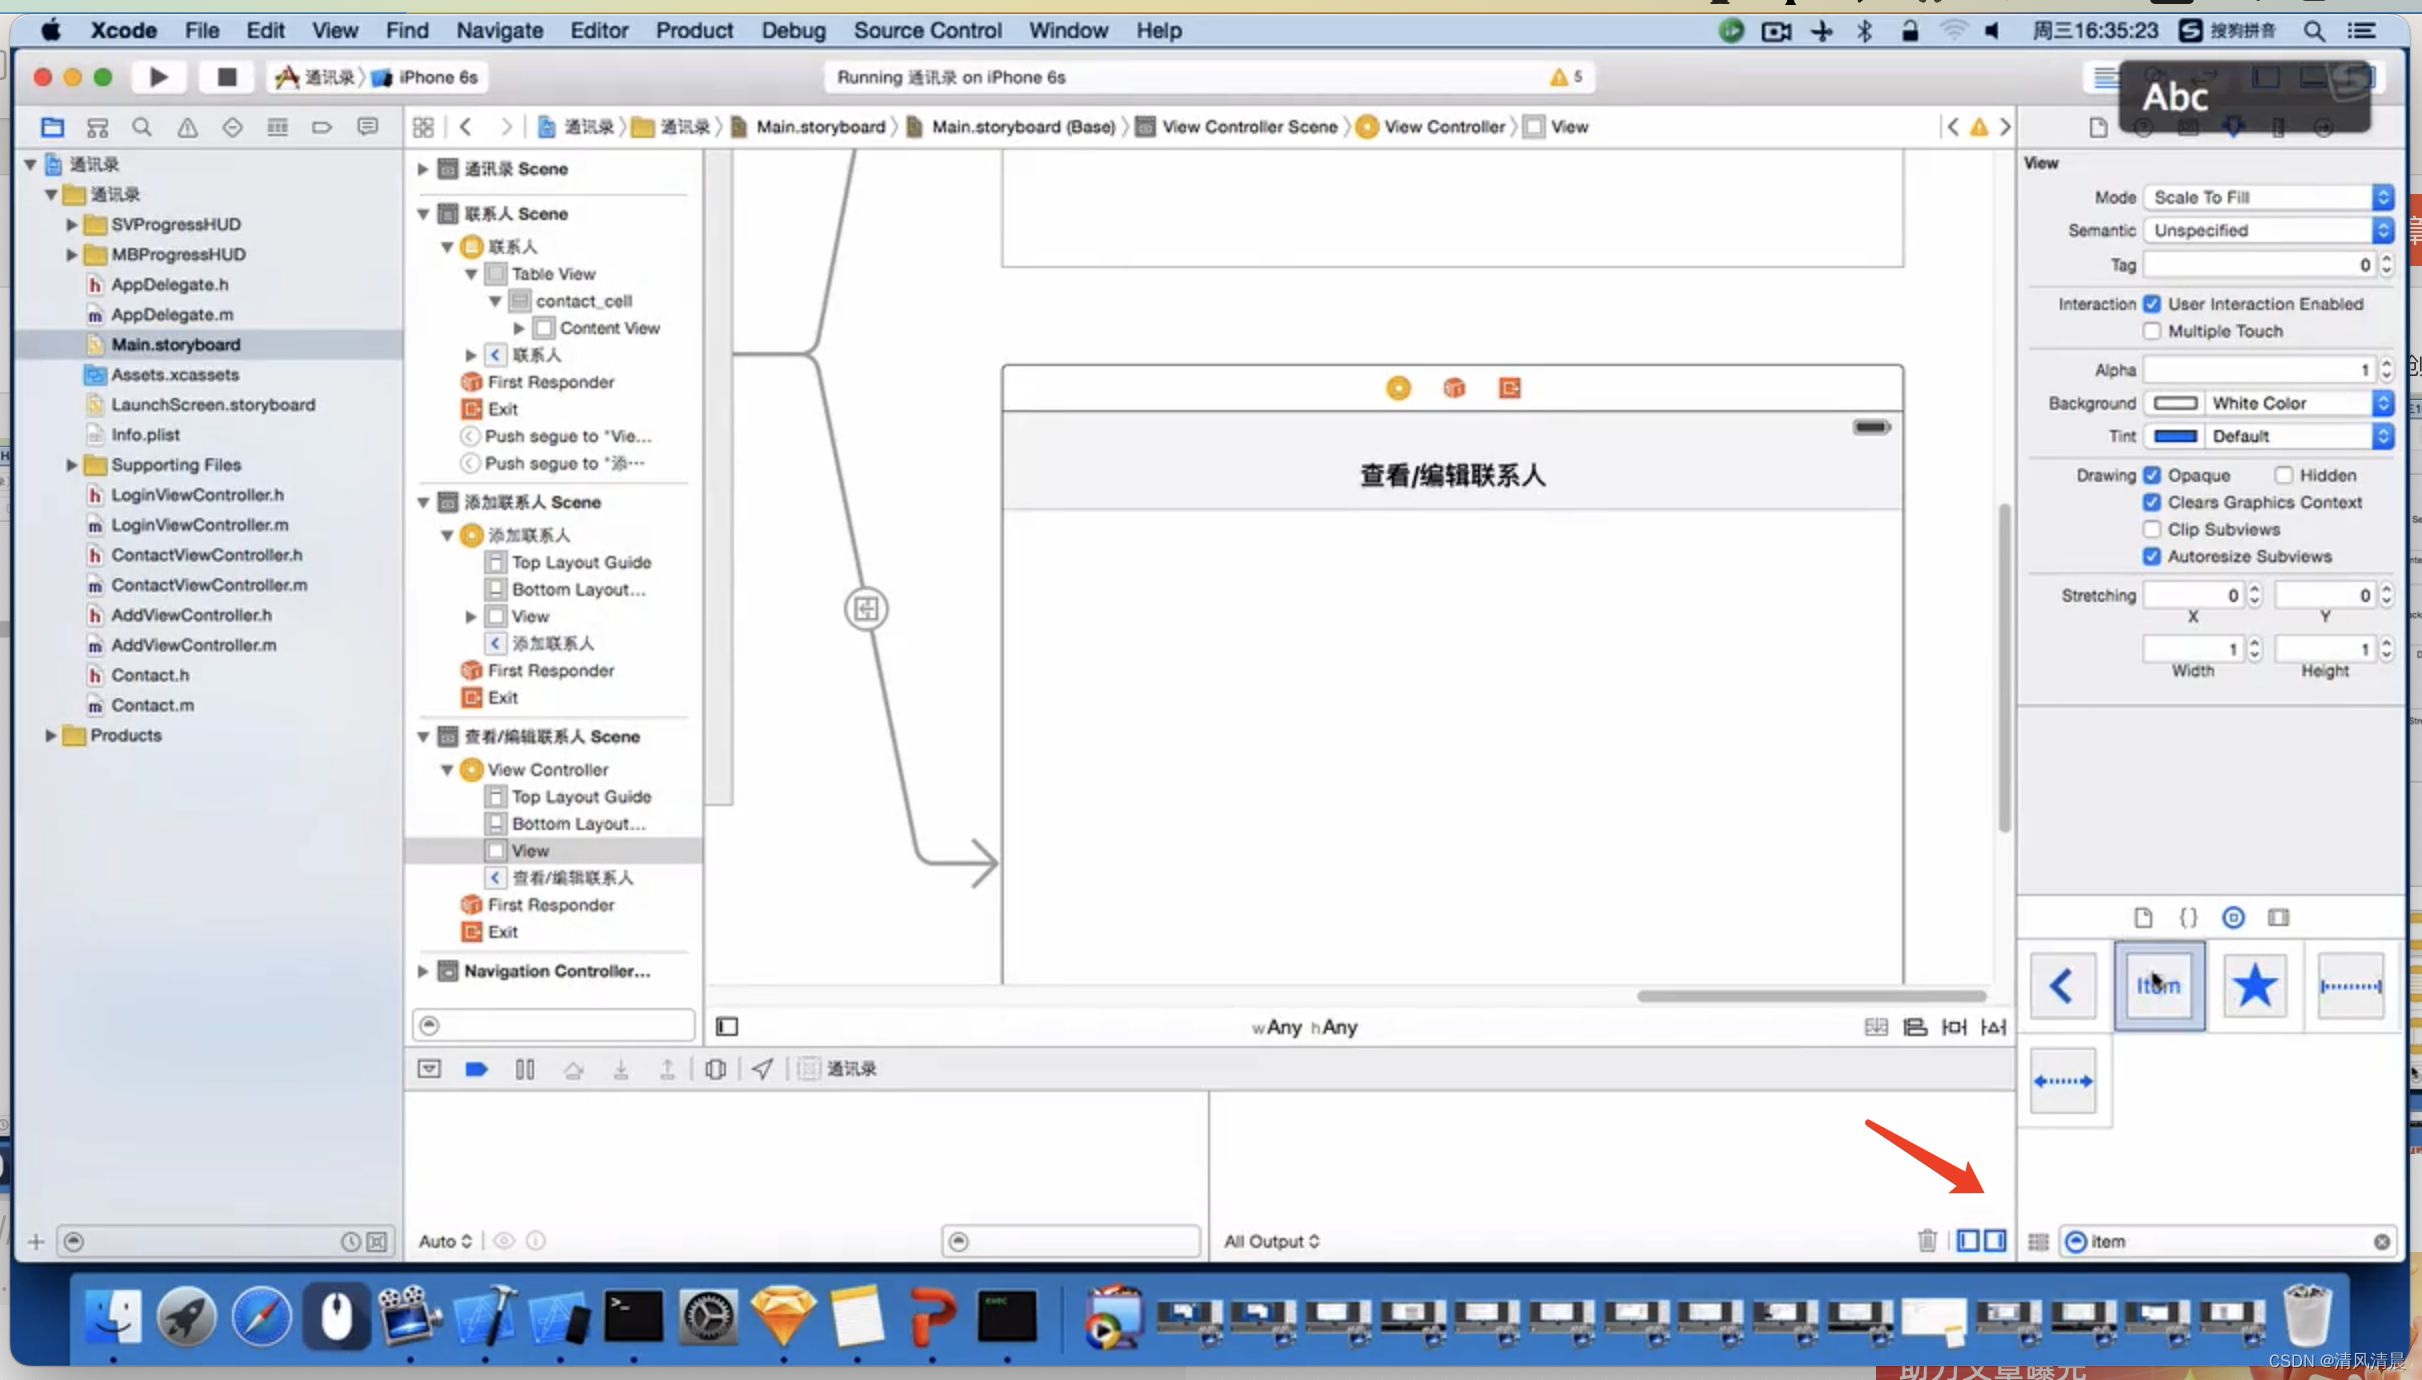Screen dimensions: 2422x1380
Task: Toggle the Opaque checkbox
Action: coord(2152,475)
